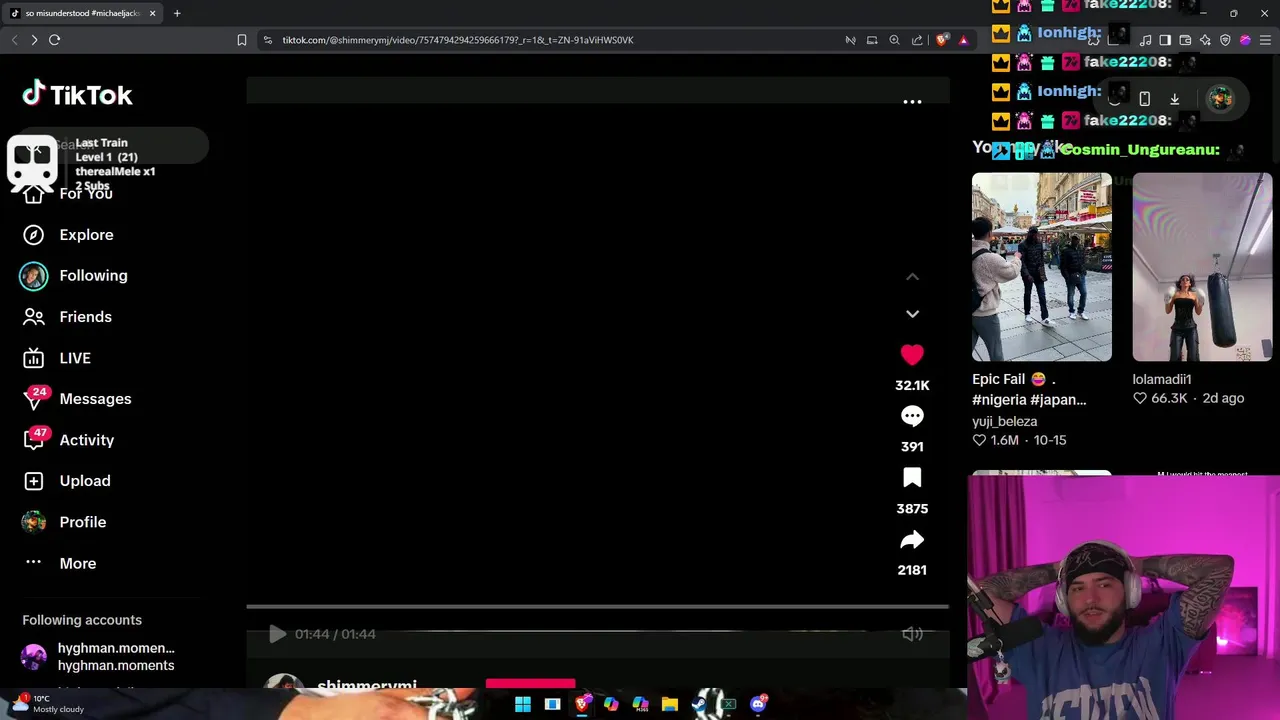Open Brave Shields lion icon
This screenshot has width=1280, height=720.
coord(942,40)
